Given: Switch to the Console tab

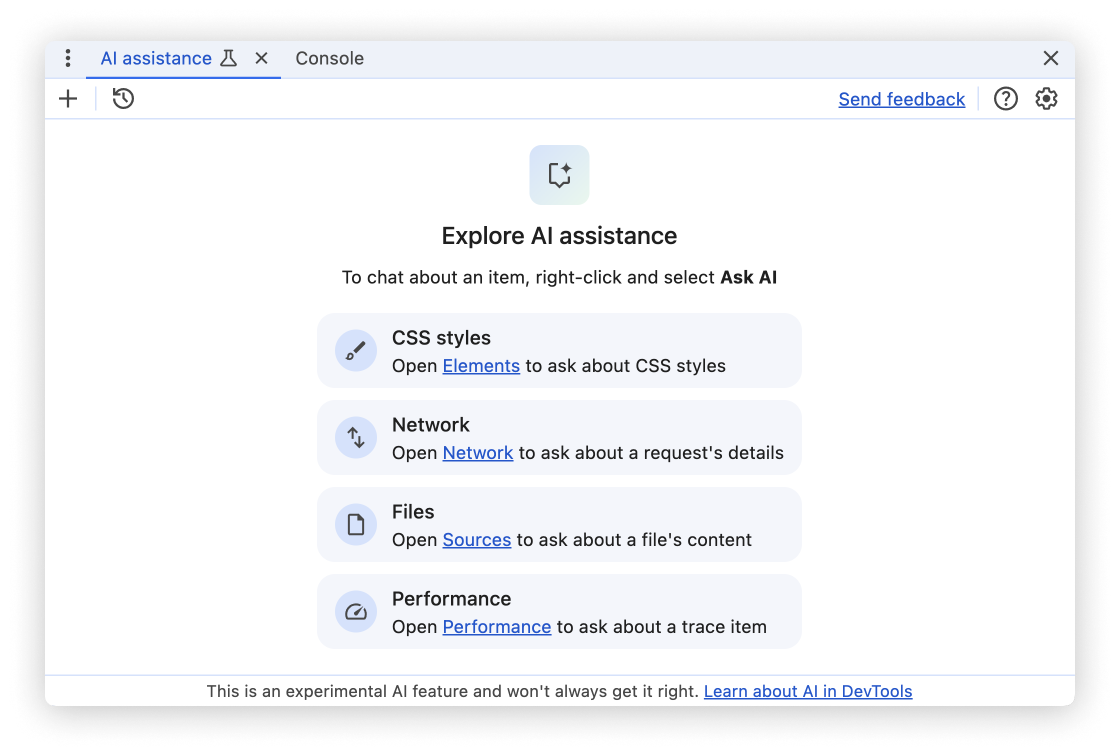Looking at the screenshot, I should [329, 58].
